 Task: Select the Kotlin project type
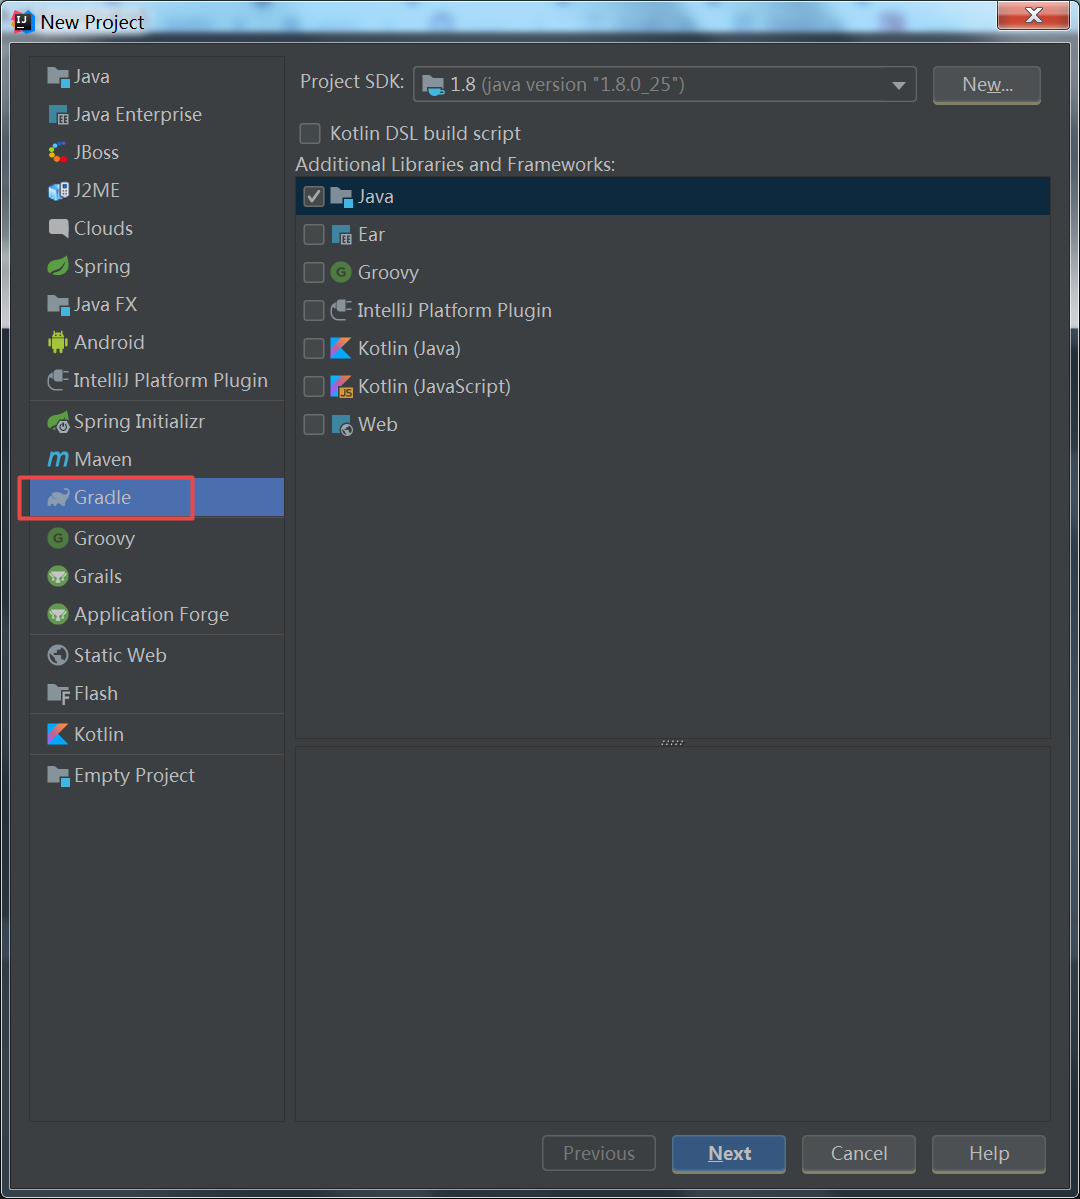(x=95, y=733)
